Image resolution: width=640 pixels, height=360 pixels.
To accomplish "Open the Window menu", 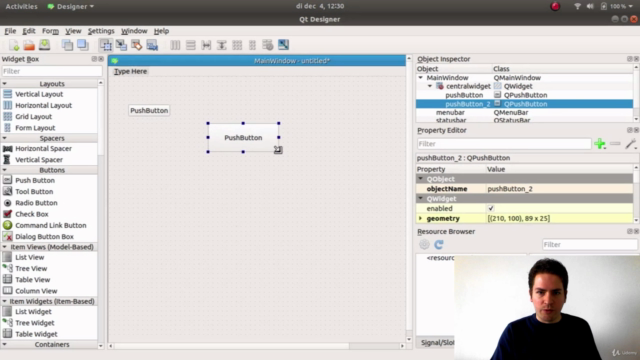I will [134, 31].
